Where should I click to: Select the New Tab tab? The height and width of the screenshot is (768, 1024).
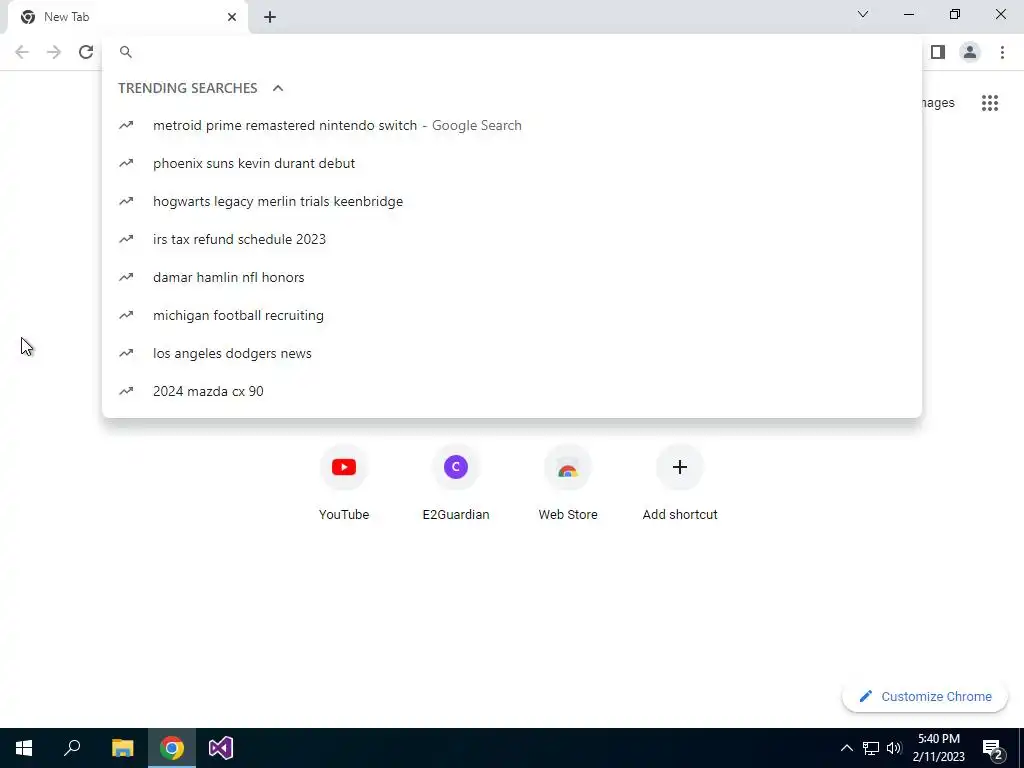(128, 17)
